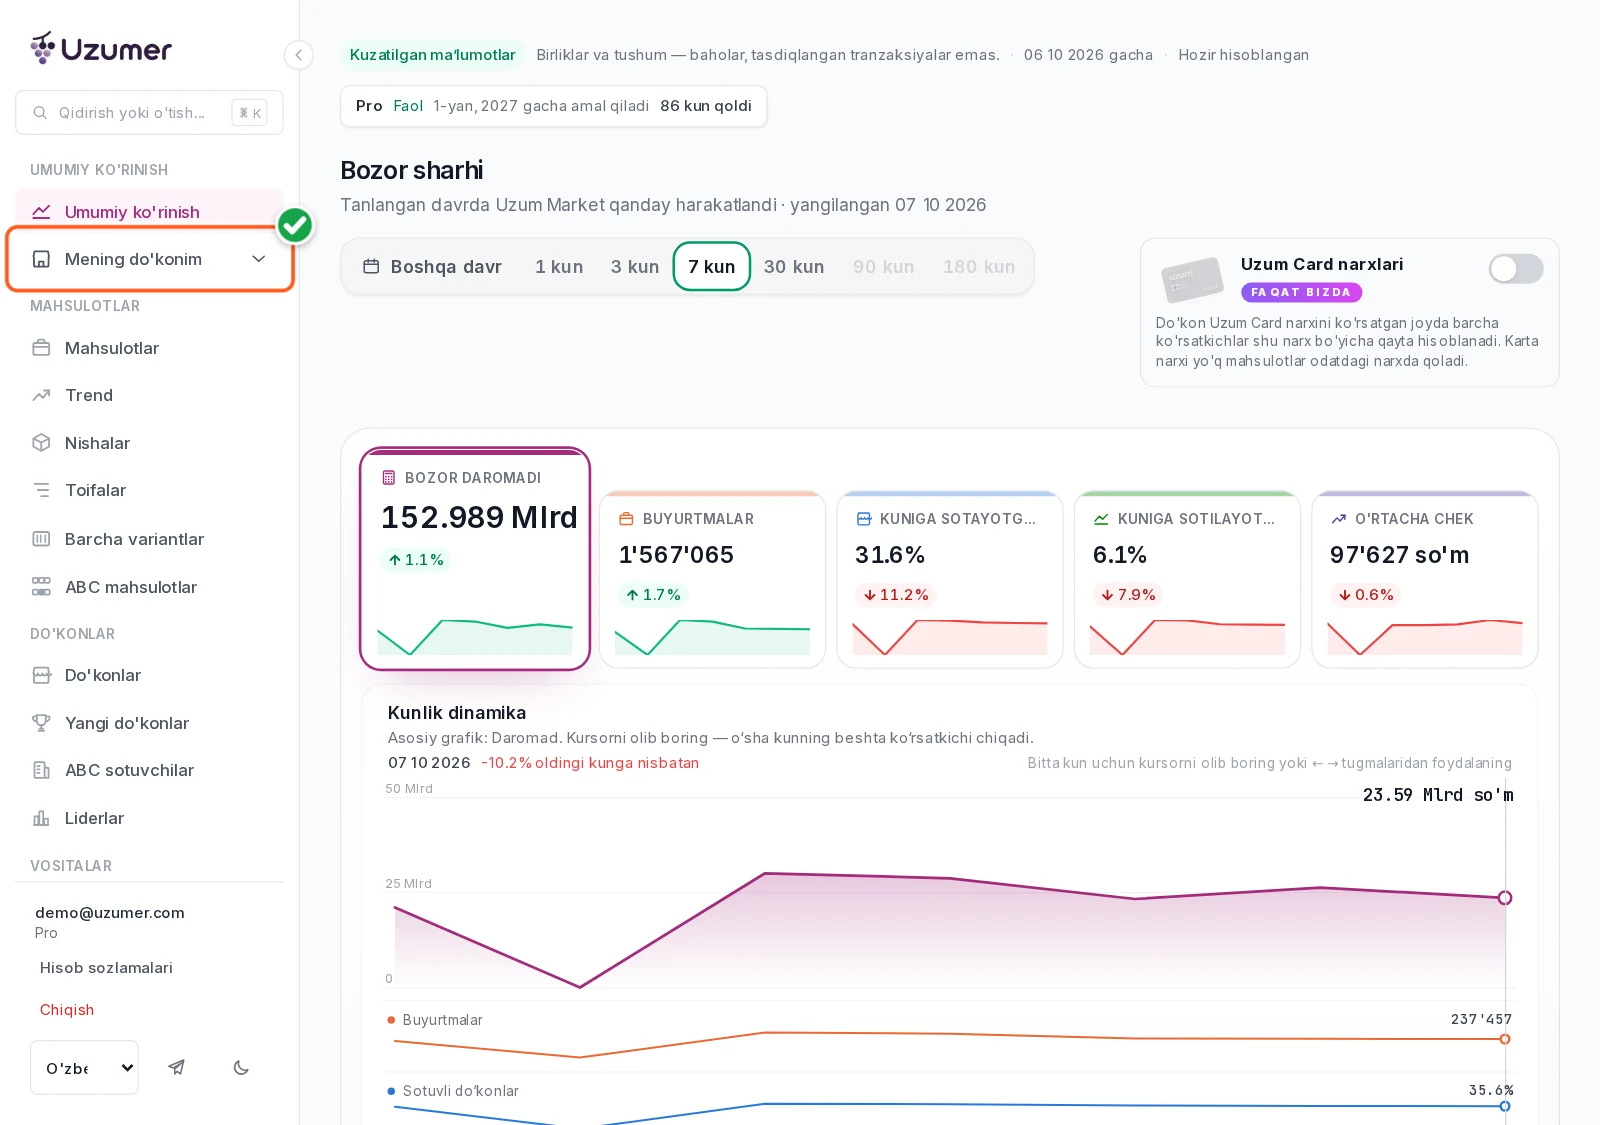Click the search magnifier icon
The image size is (1600, 1125).
point(40,113)
